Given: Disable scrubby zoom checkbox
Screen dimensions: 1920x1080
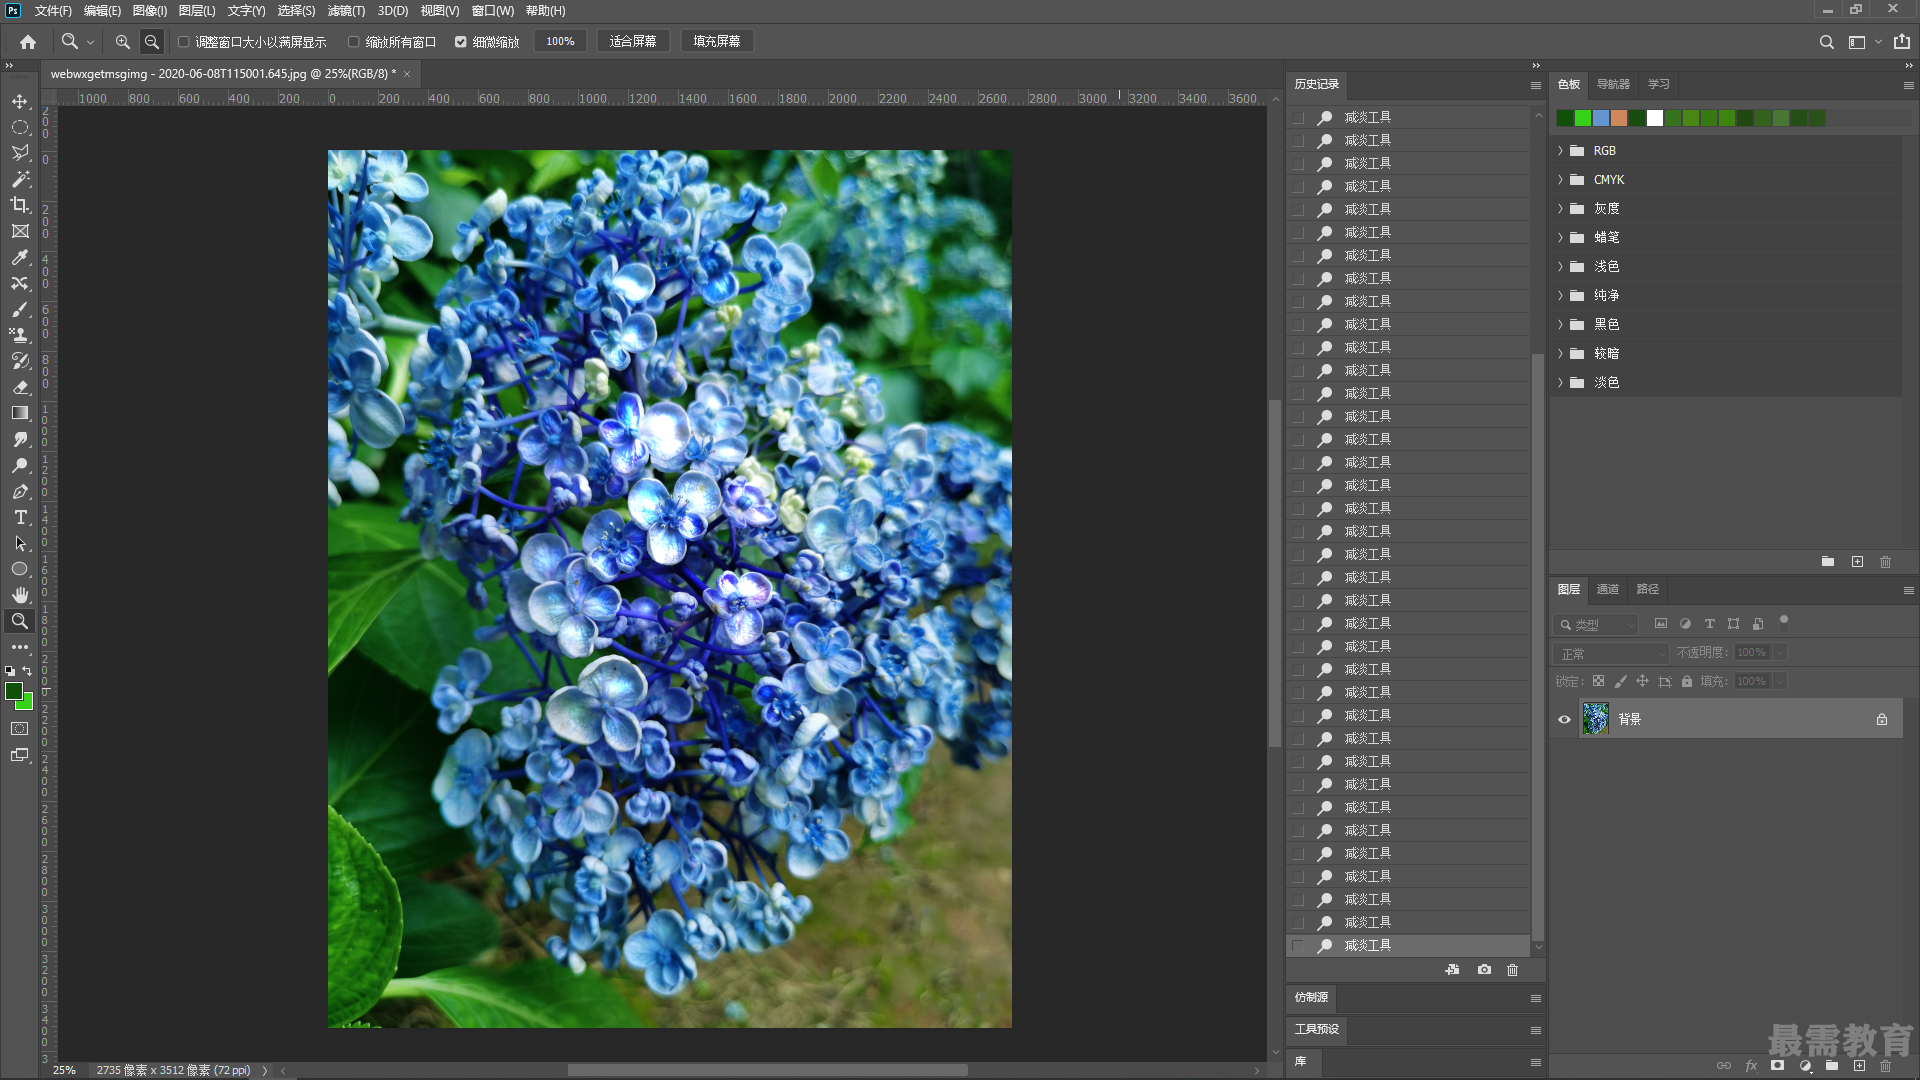Looking at the screenshot, I should pyautogui.click(x=461, y=42).
